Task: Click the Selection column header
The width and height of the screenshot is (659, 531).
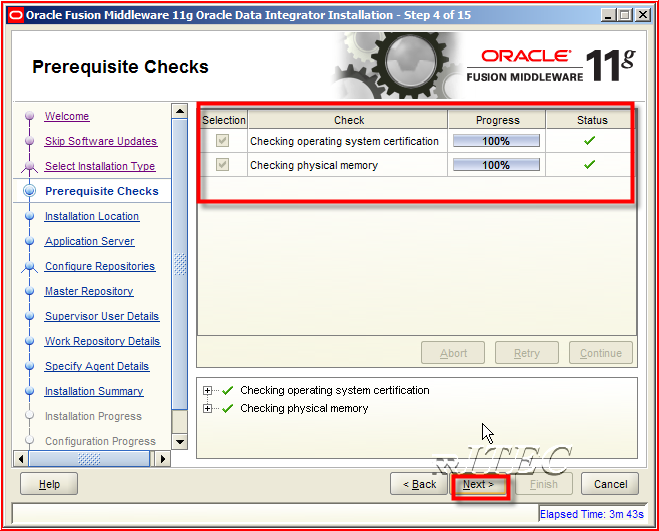Action: pos(224,120)
